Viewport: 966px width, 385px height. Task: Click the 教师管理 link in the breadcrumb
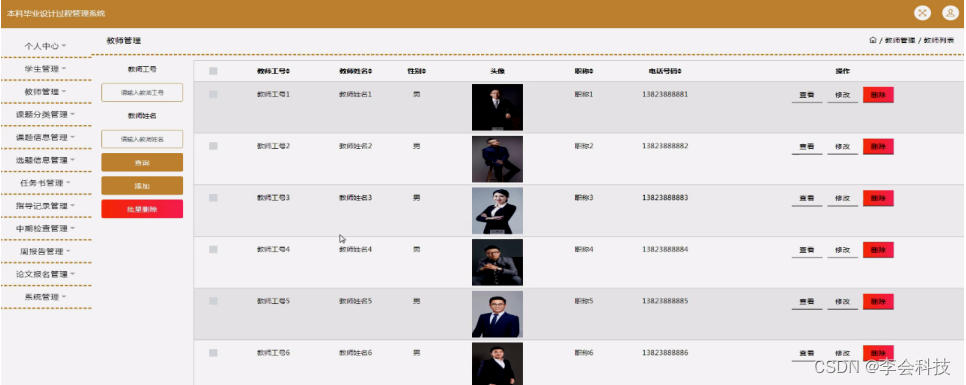pos(899,41)
